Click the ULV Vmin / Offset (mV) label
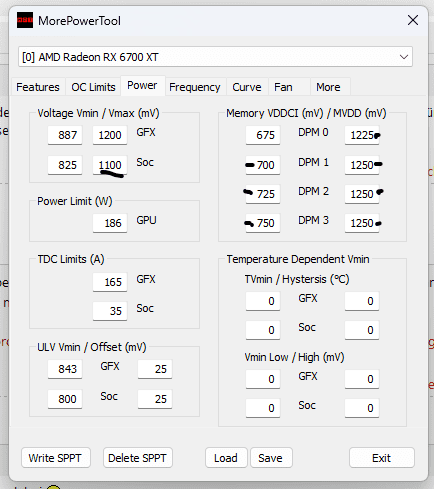Screen dimensions: 434x489 (92, 347)
